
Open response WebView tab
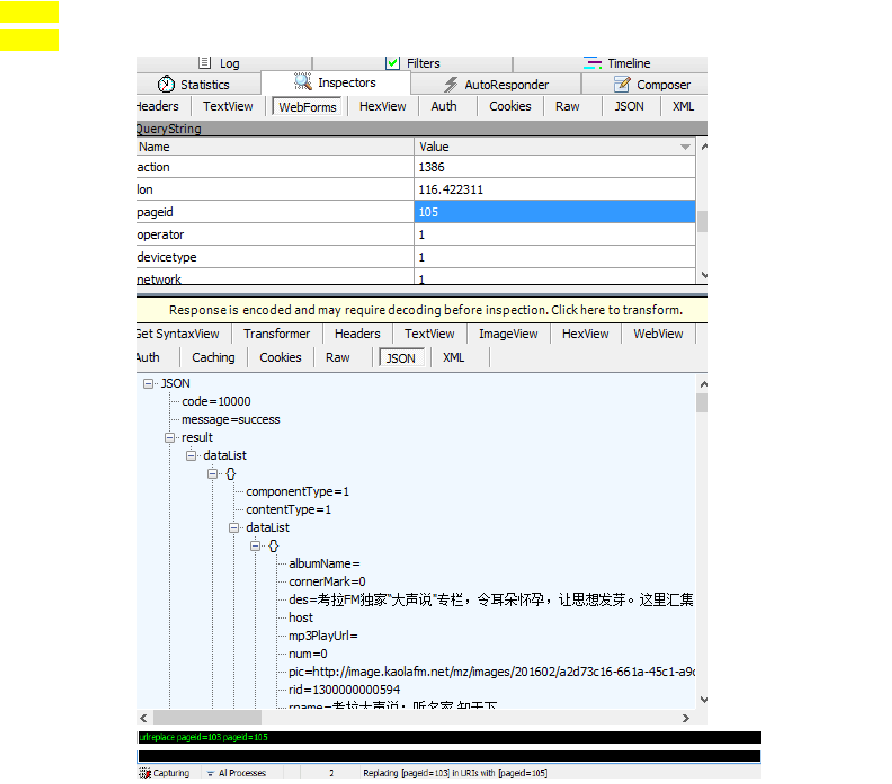coord(658,334)
